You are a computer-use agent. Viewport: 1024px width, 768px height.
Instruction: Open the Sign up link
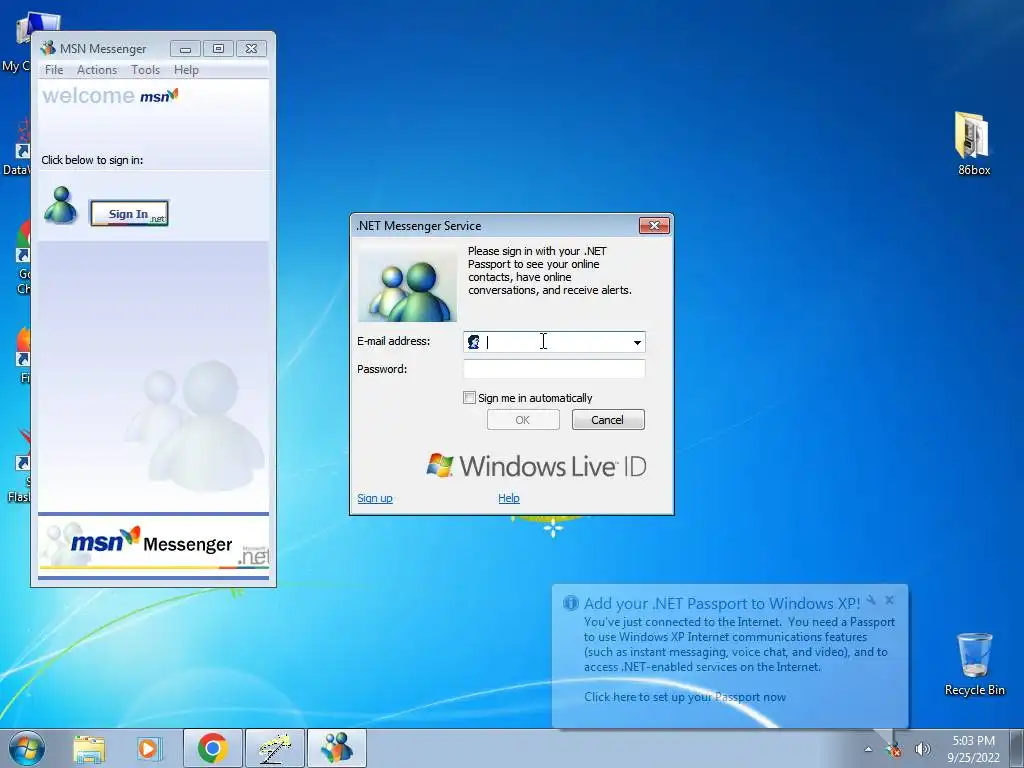375,498
